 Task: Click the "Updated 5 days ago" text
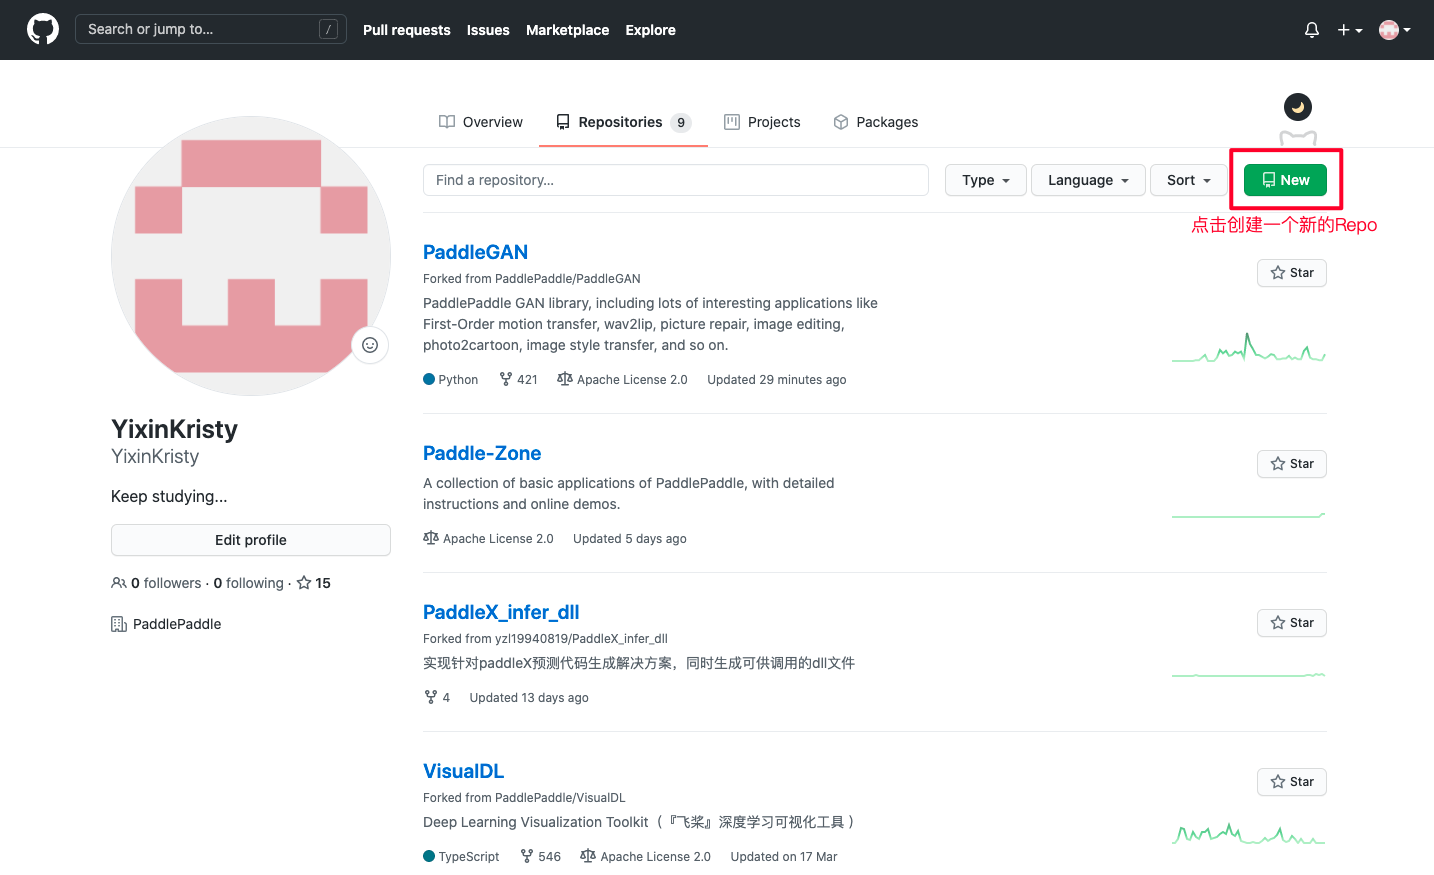click(x=630, y=538)
